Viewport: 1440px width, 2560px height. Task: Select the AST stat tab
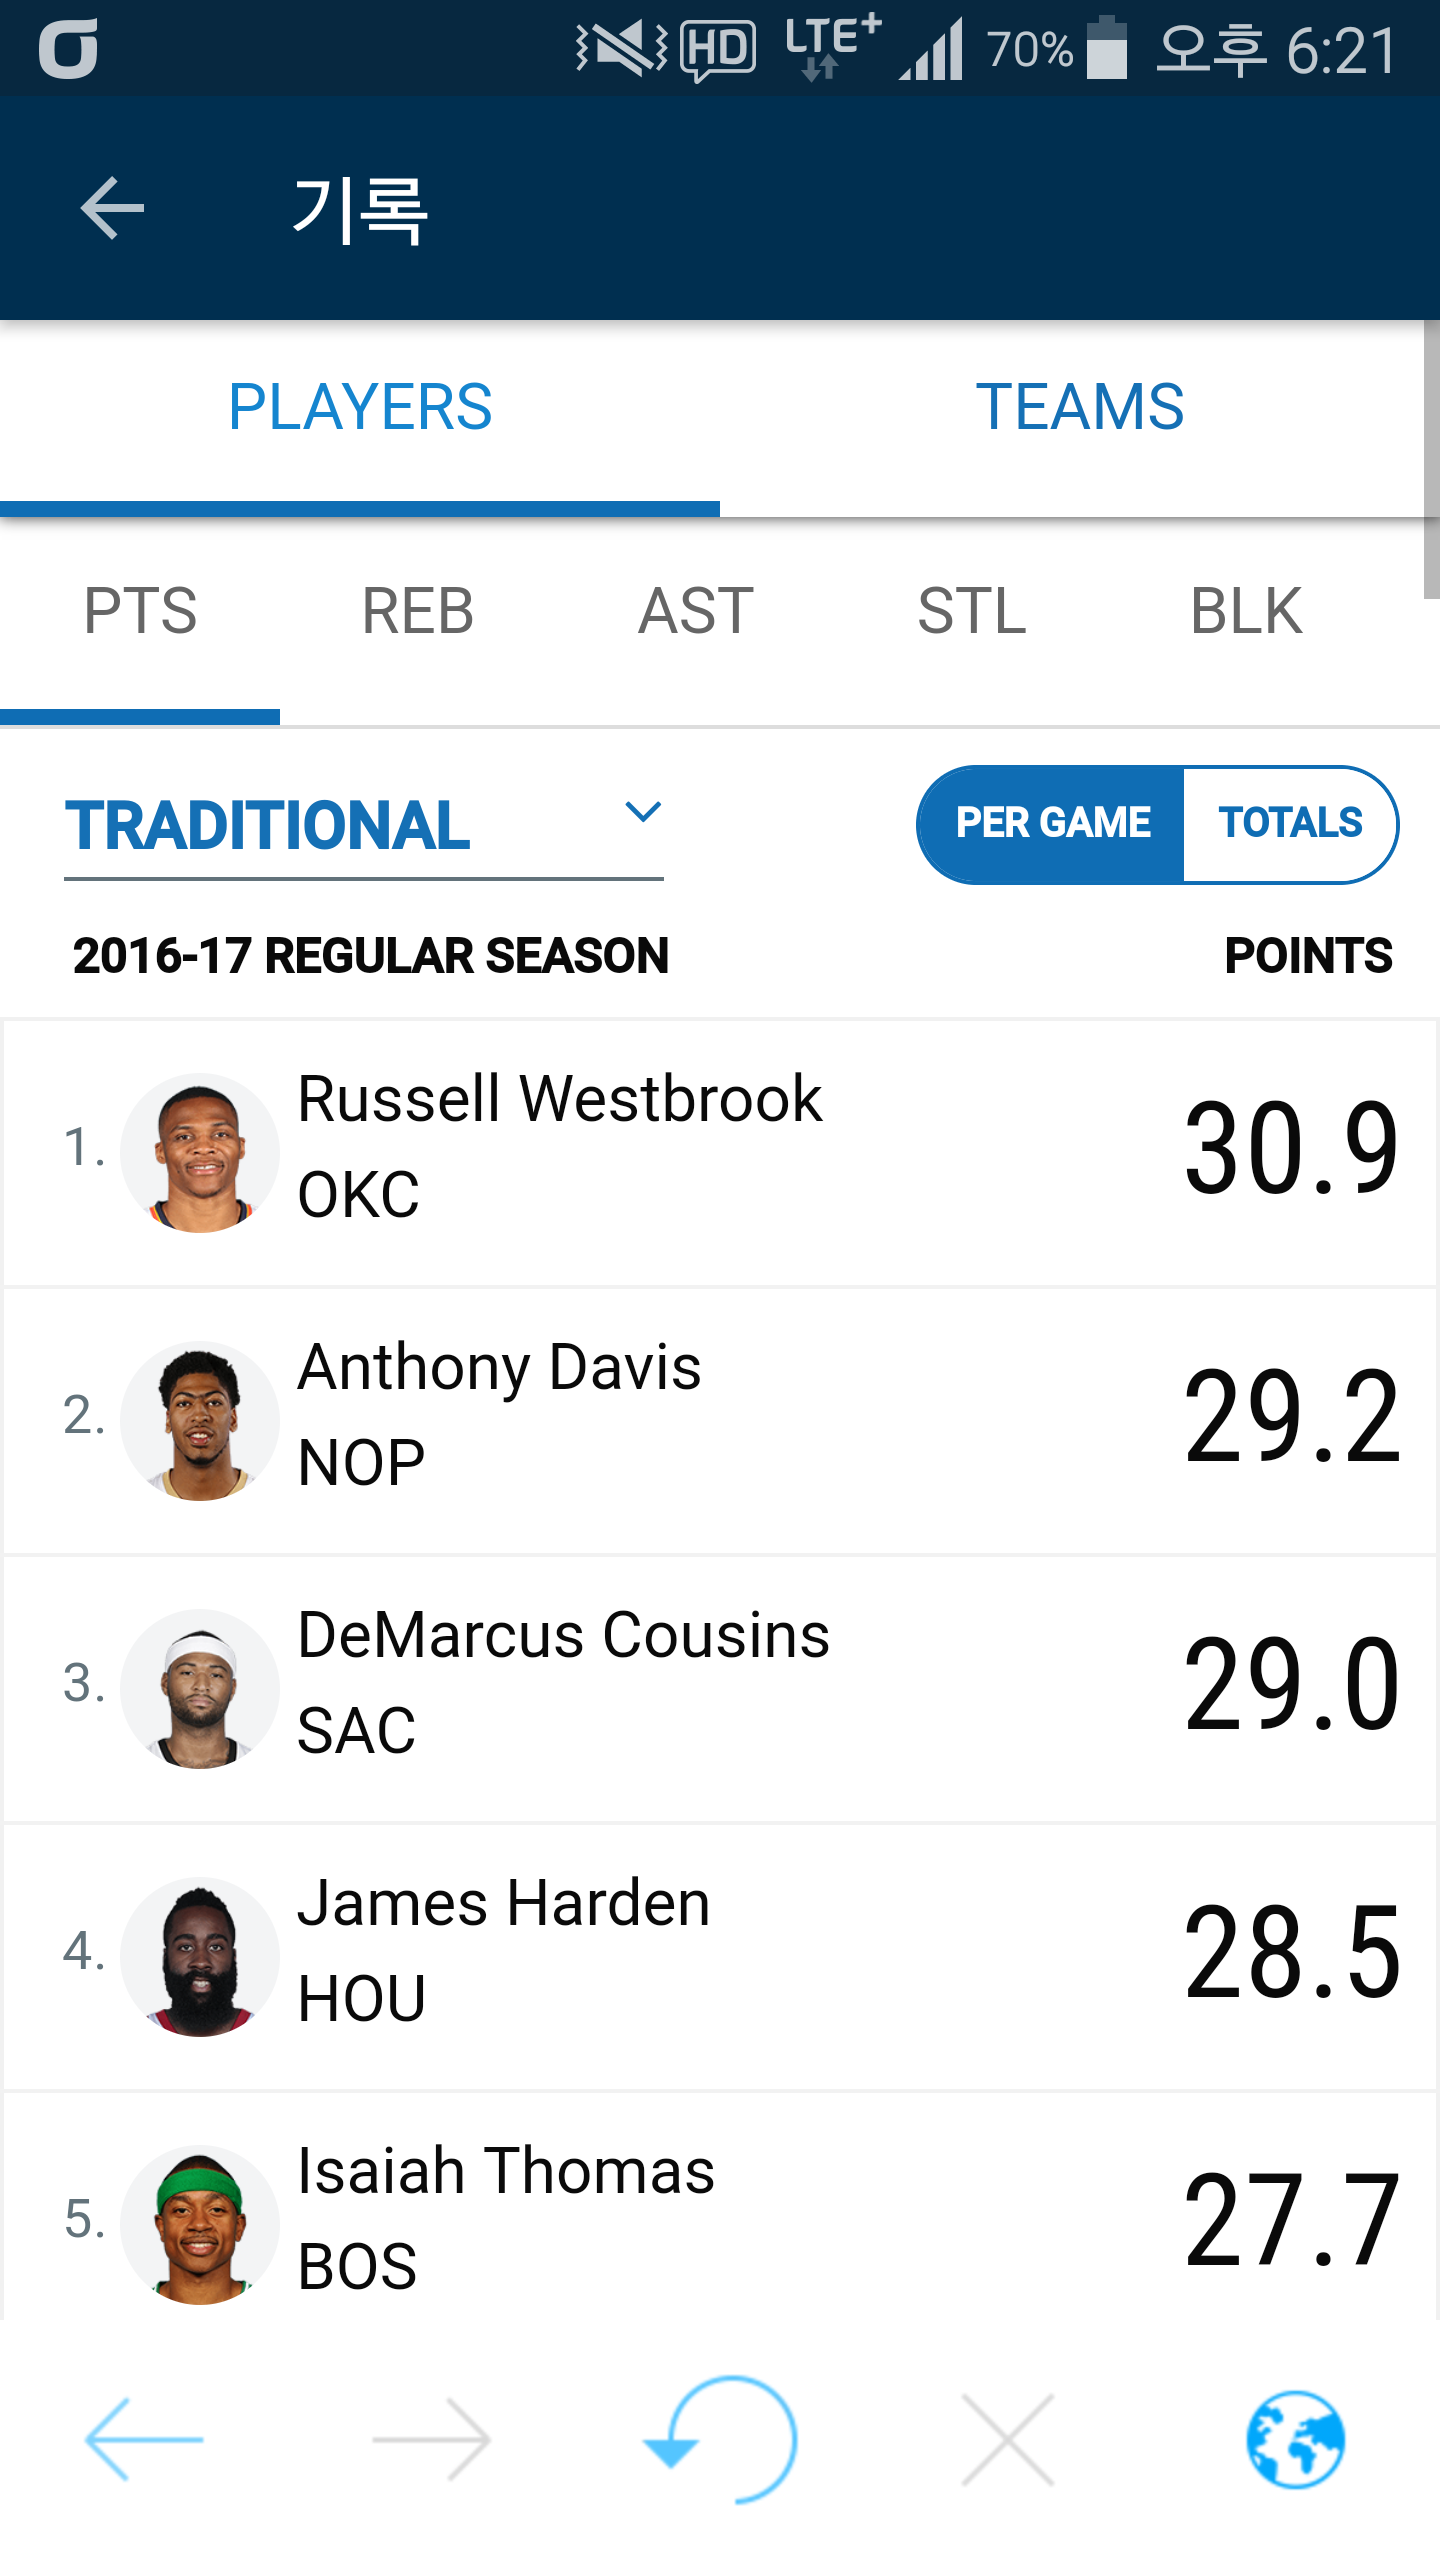pyautogui.click(x=696, y=611)
